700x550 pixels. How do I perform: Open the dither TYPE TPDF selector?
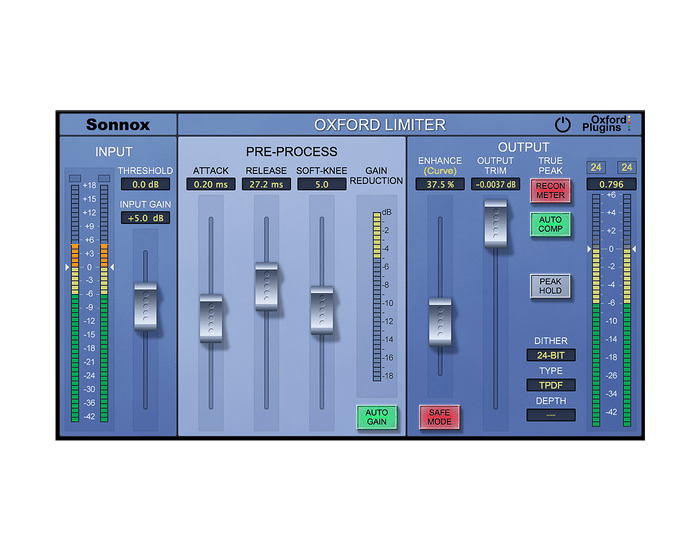point(551,385)
